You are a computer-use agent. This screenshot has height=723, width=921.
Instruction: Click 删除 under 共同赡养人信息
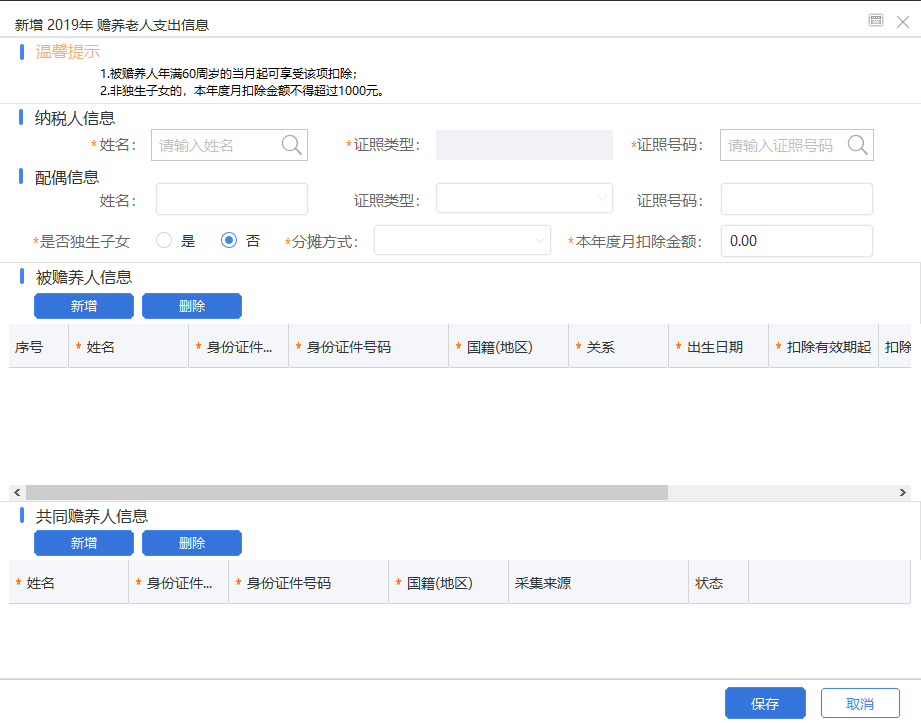192,543
